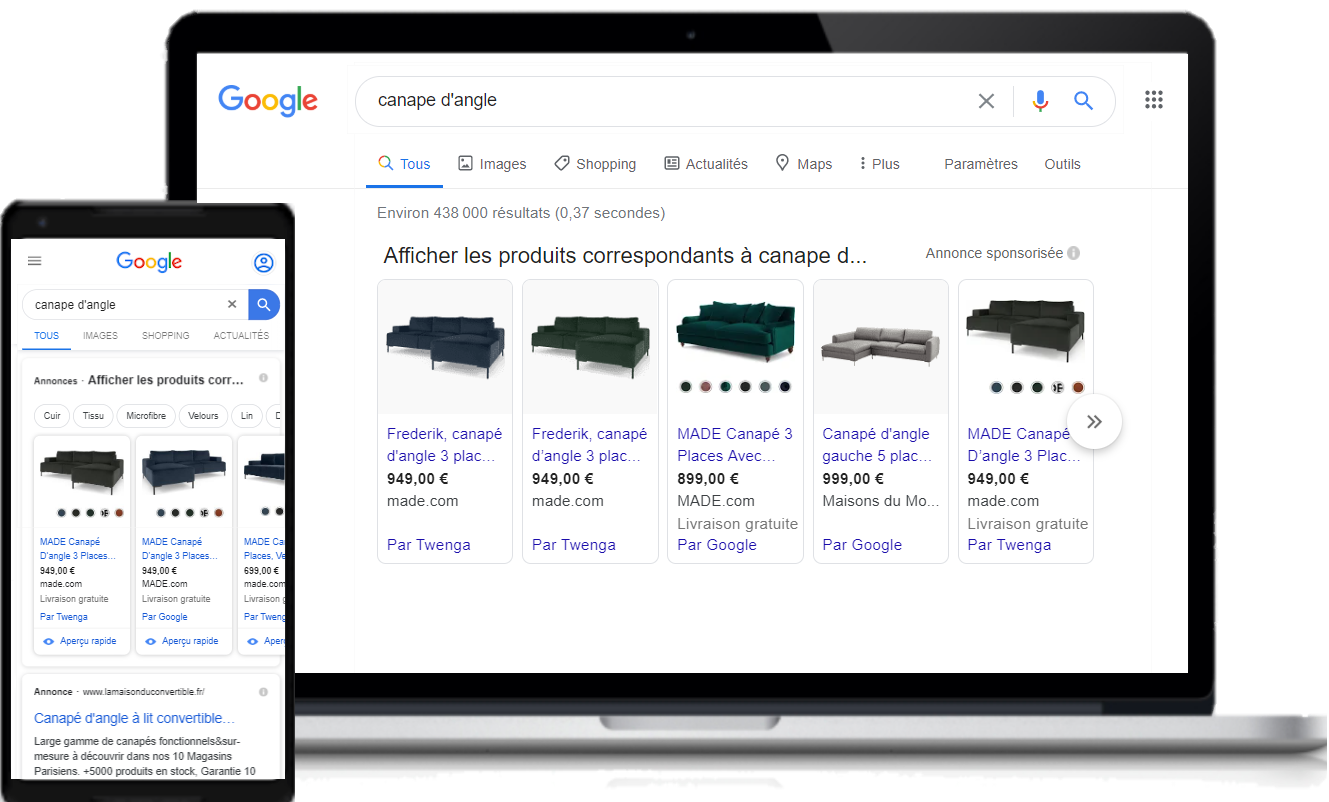Click the info icon beside Annonce sponsorisée
Screen dimensions: 1329x802
(x=1073, y=254)
